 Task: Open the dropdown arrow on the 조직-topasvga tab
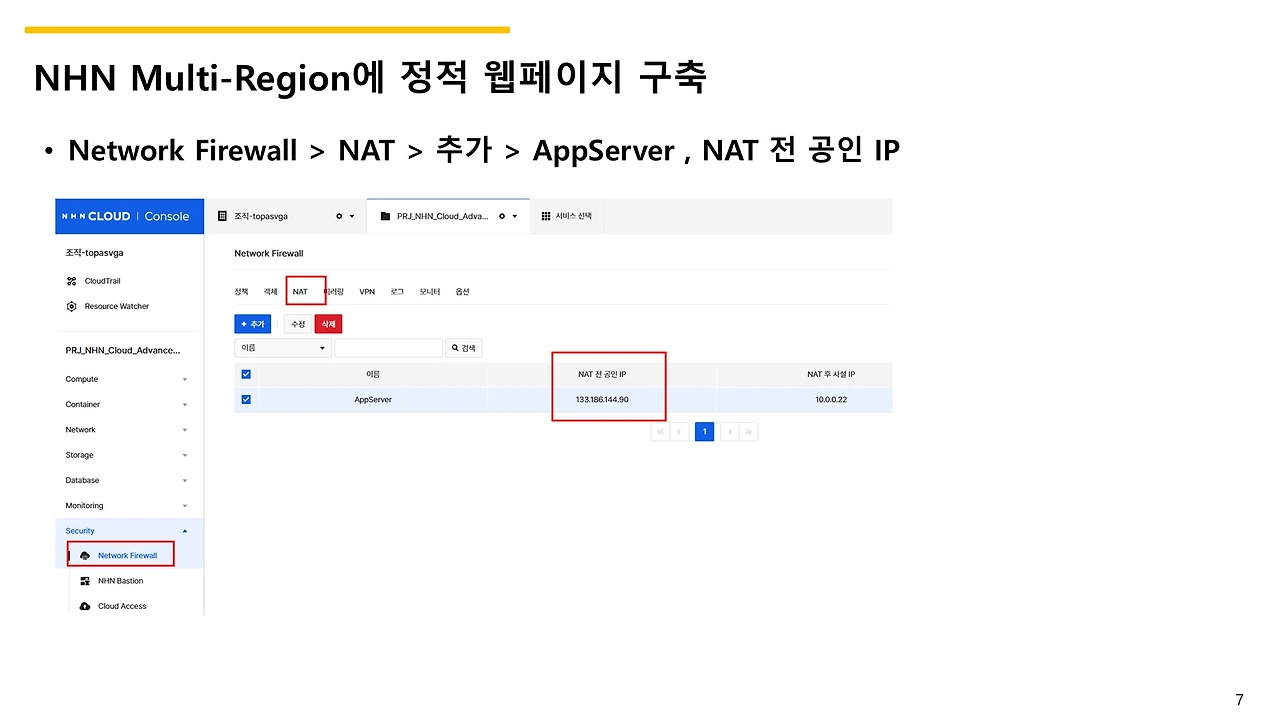[352, 216]
